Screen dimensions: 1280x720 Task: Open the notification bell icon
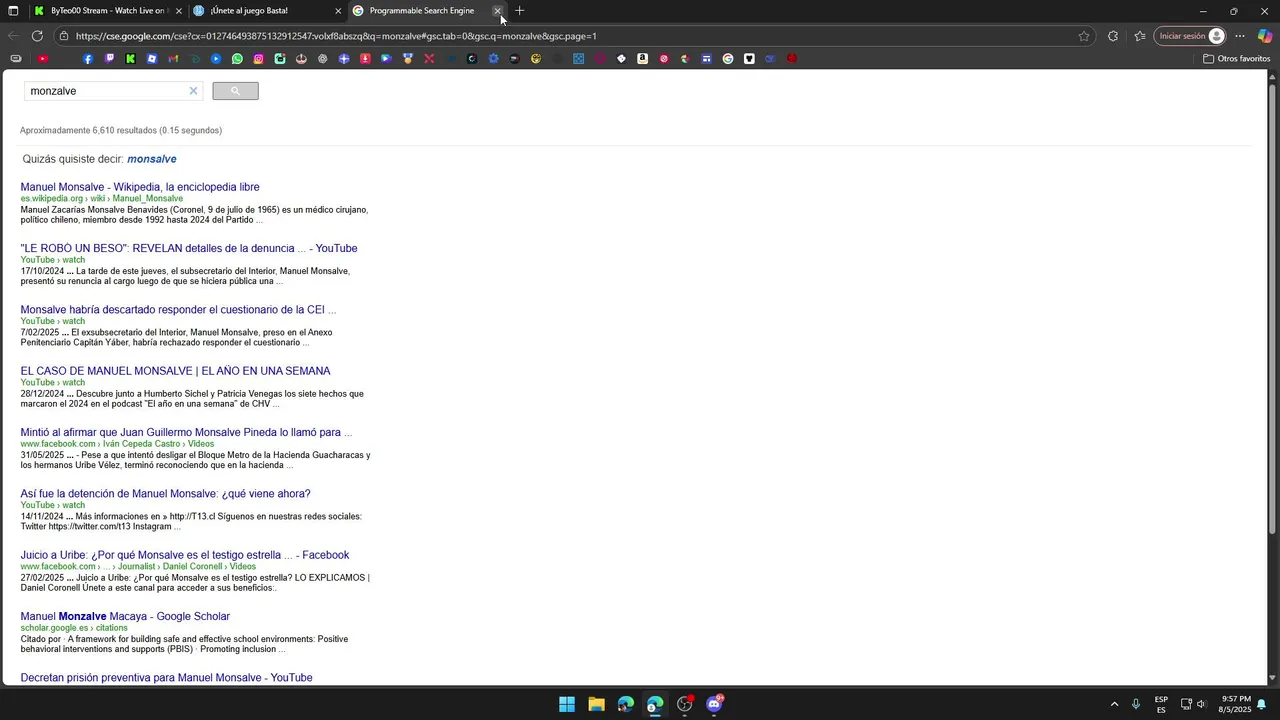(x=1262, y=704)
